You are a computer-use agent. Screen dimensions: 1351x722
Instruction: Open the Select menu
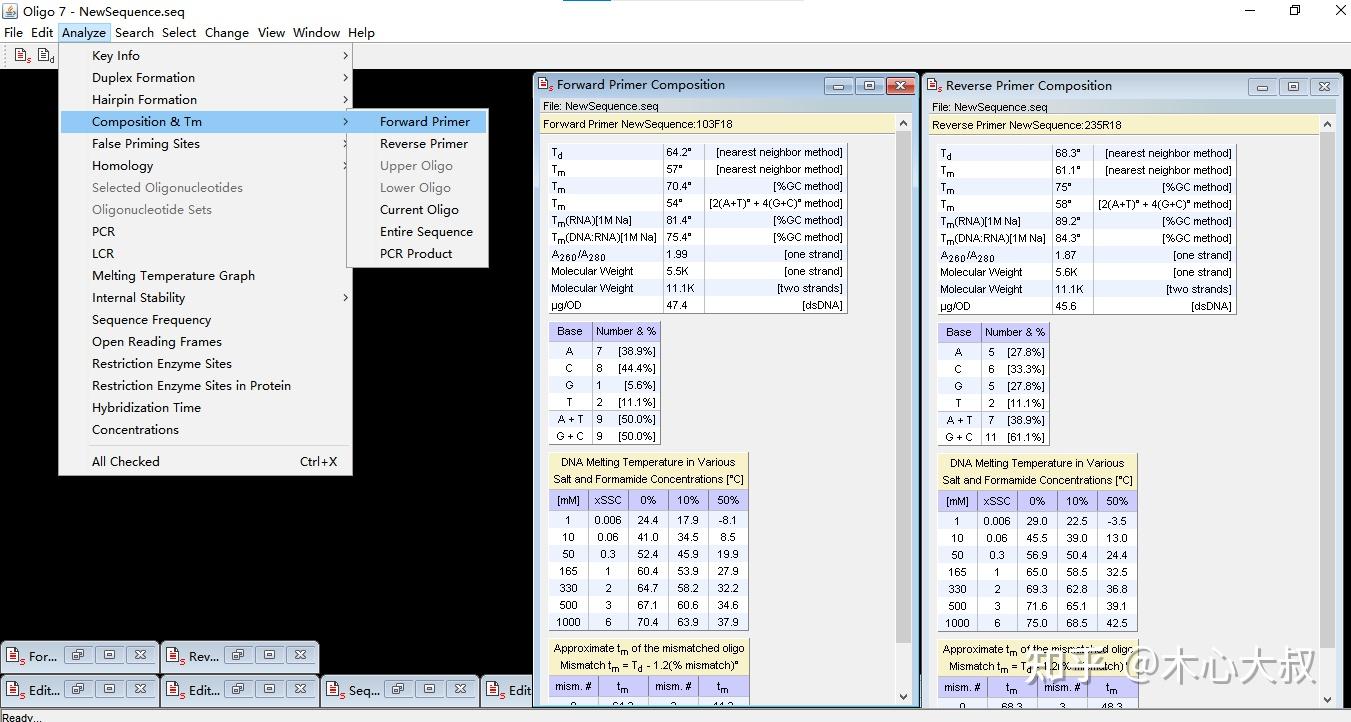coord(179,32)
